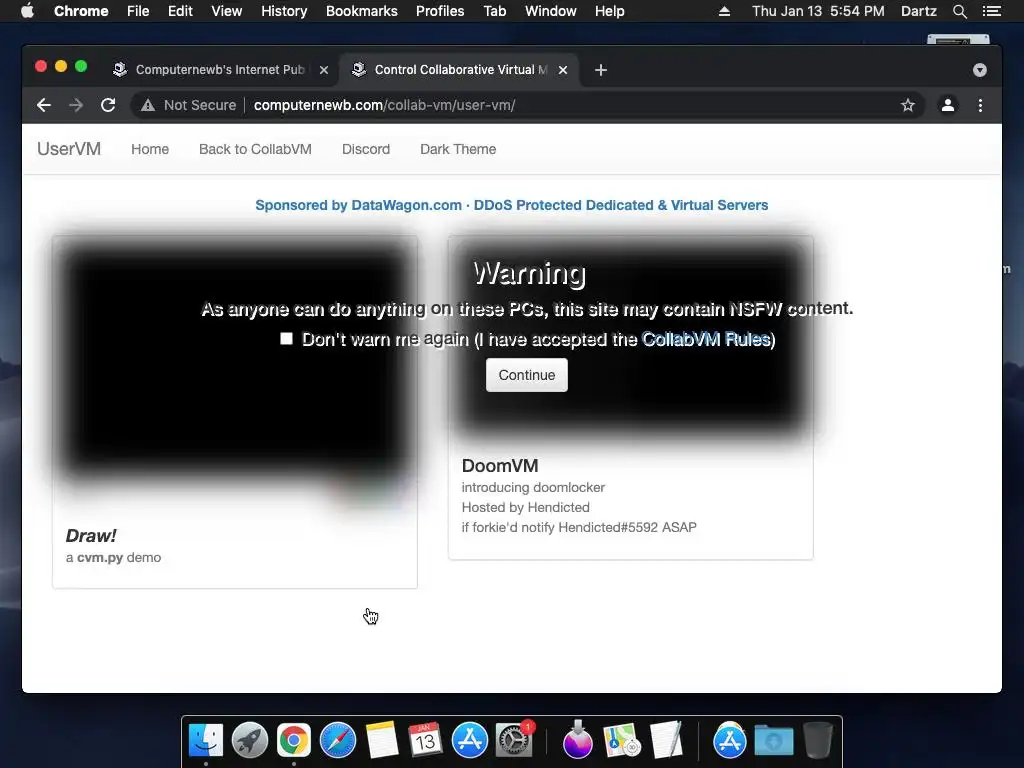Click 'introducing doomlocker' text
1024x768 pixels.
coord(533,487)
